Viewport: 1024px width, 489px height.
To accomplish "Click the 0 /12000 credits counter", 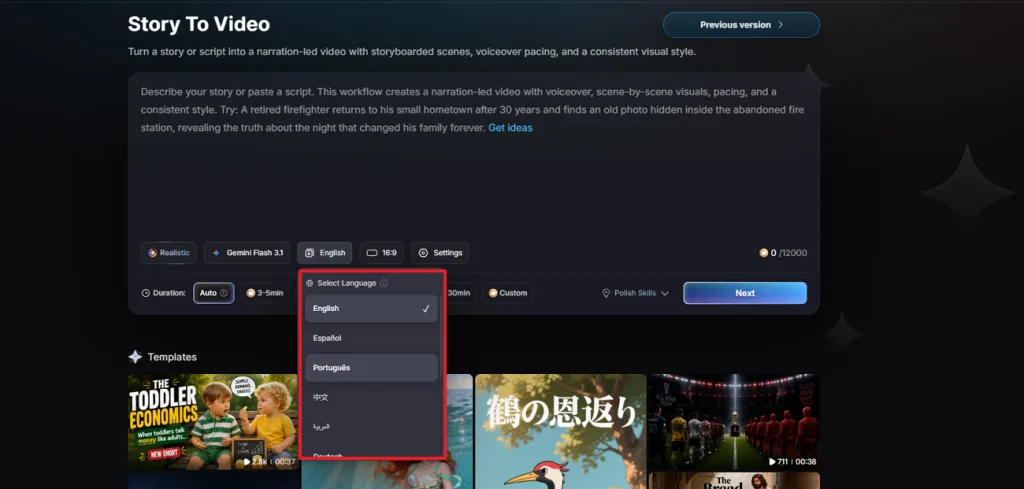I will tap(782, 253).
